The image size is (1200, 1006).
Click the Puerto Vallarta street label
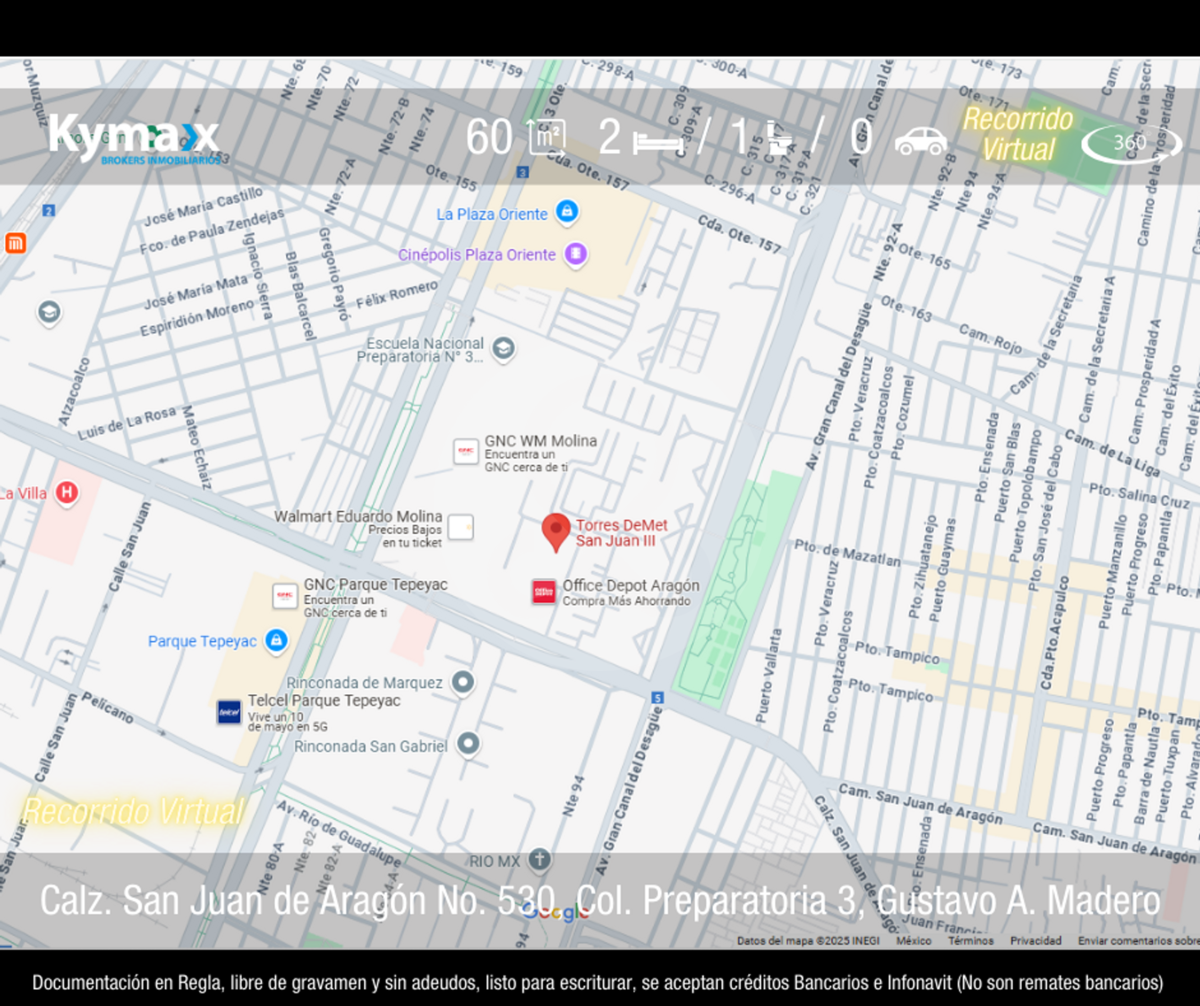tap(769, 675)
